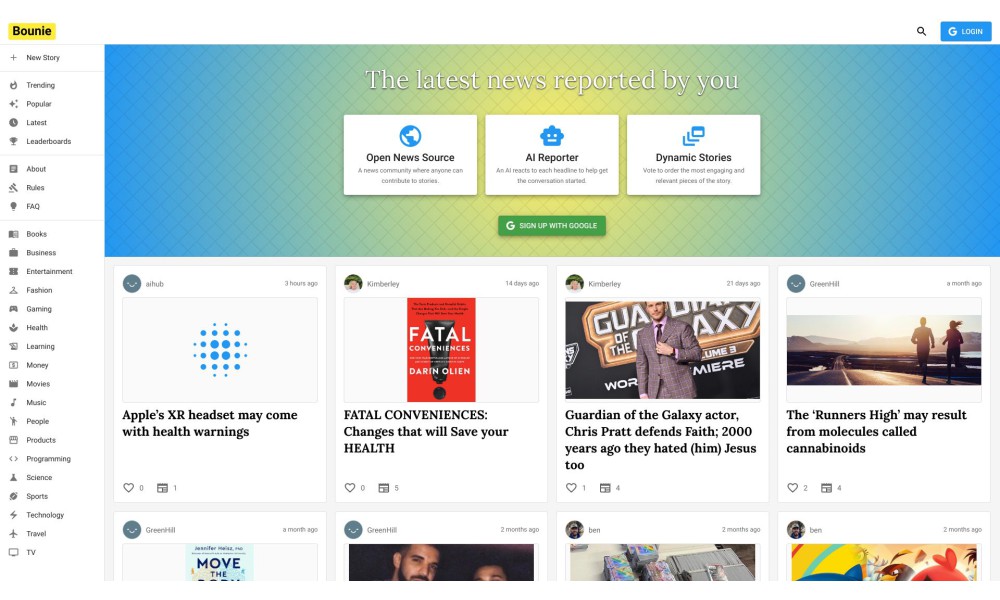Open 'Runners High' cannabinoids headline
1000x600 pixels.
pyautogui.click(x=876, y=431)
